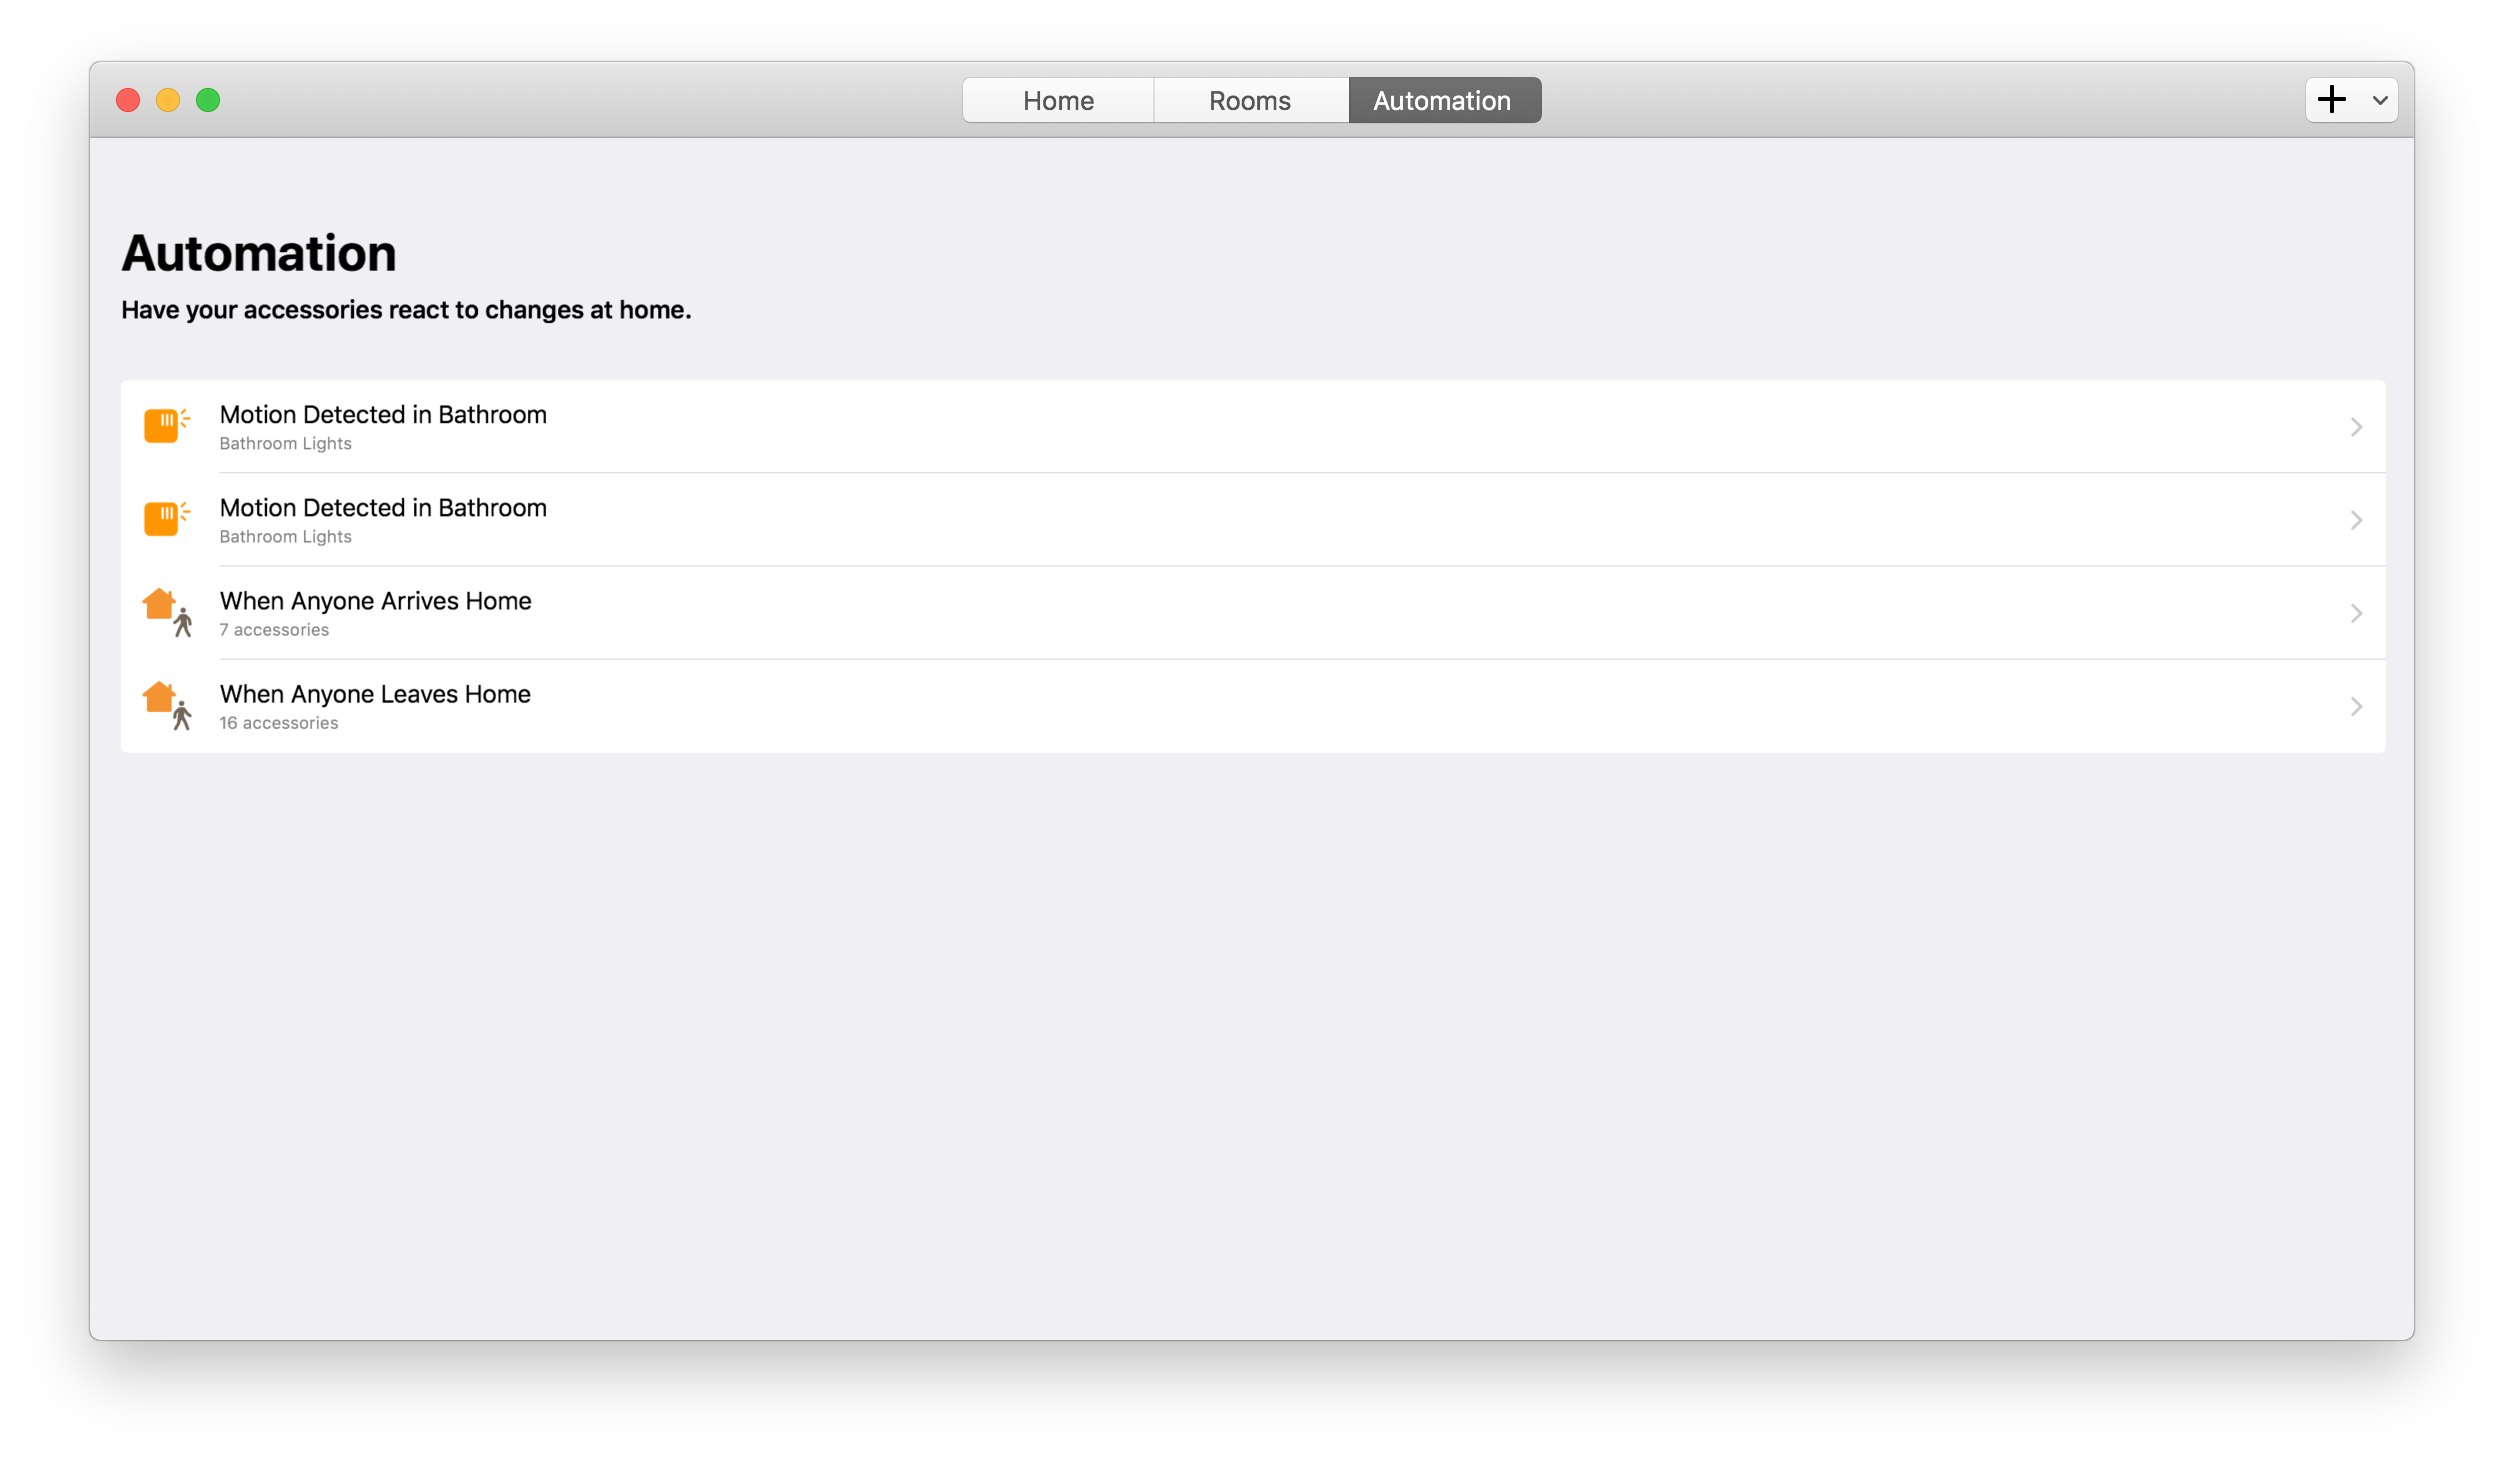This screenshot has height=1458, width=2504.
Task: Expand details of first Motion Detected in Bathroom automation
Action: click(2358, 426)
